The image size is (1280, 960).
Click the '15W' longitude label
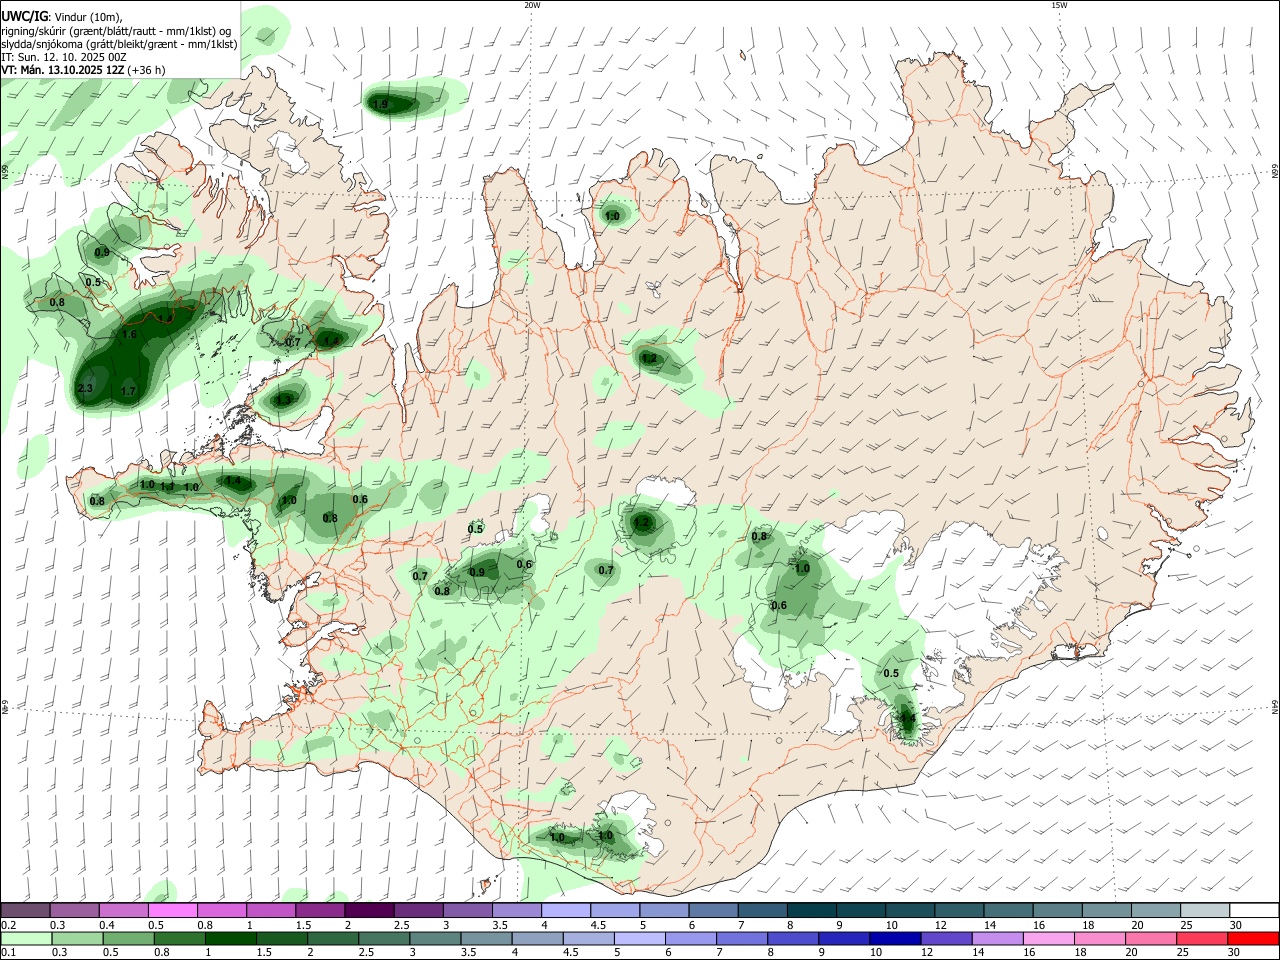(x=1059, y=5)
